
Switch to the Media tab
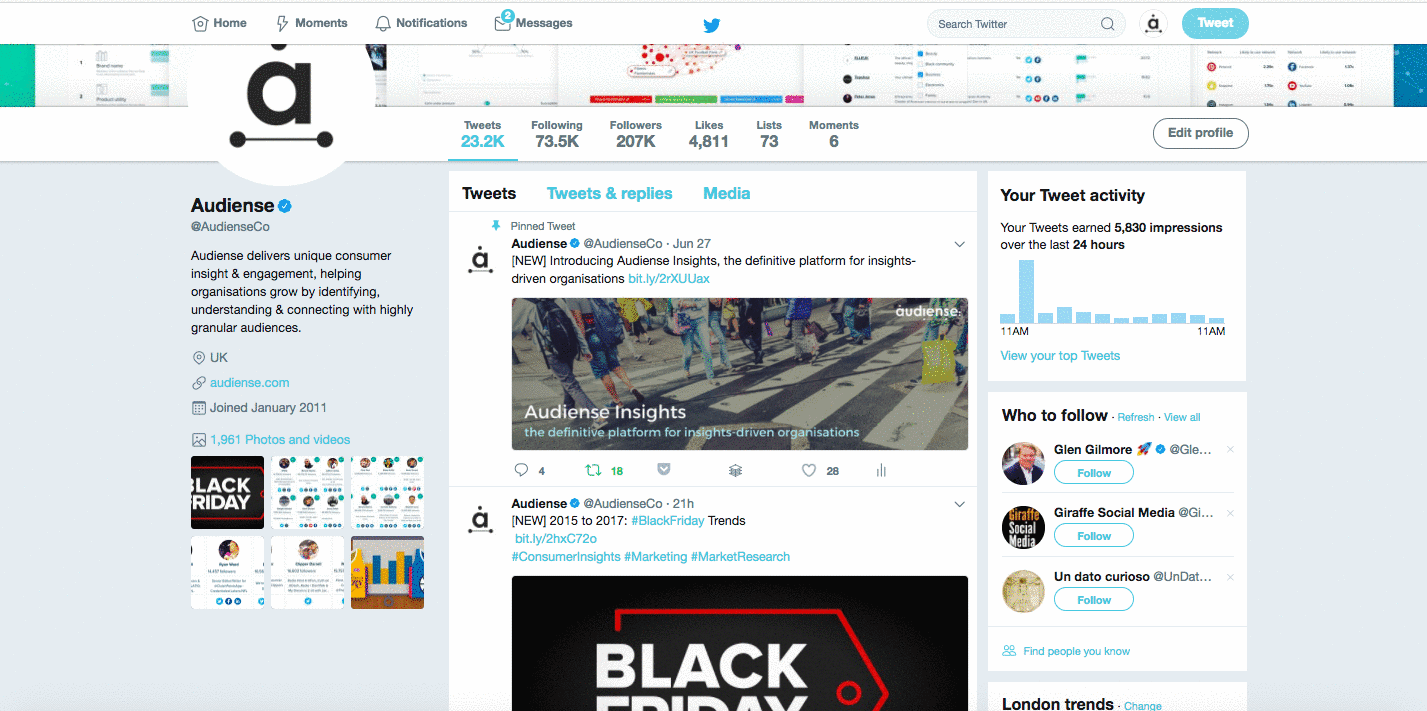[727, 194]
